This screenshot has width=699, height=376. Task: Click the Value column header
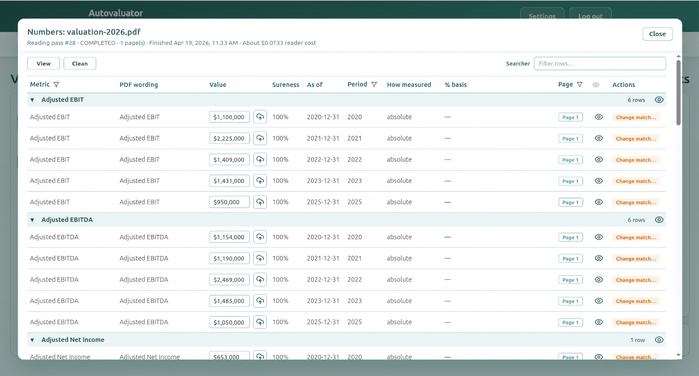(x=218, y=84)
